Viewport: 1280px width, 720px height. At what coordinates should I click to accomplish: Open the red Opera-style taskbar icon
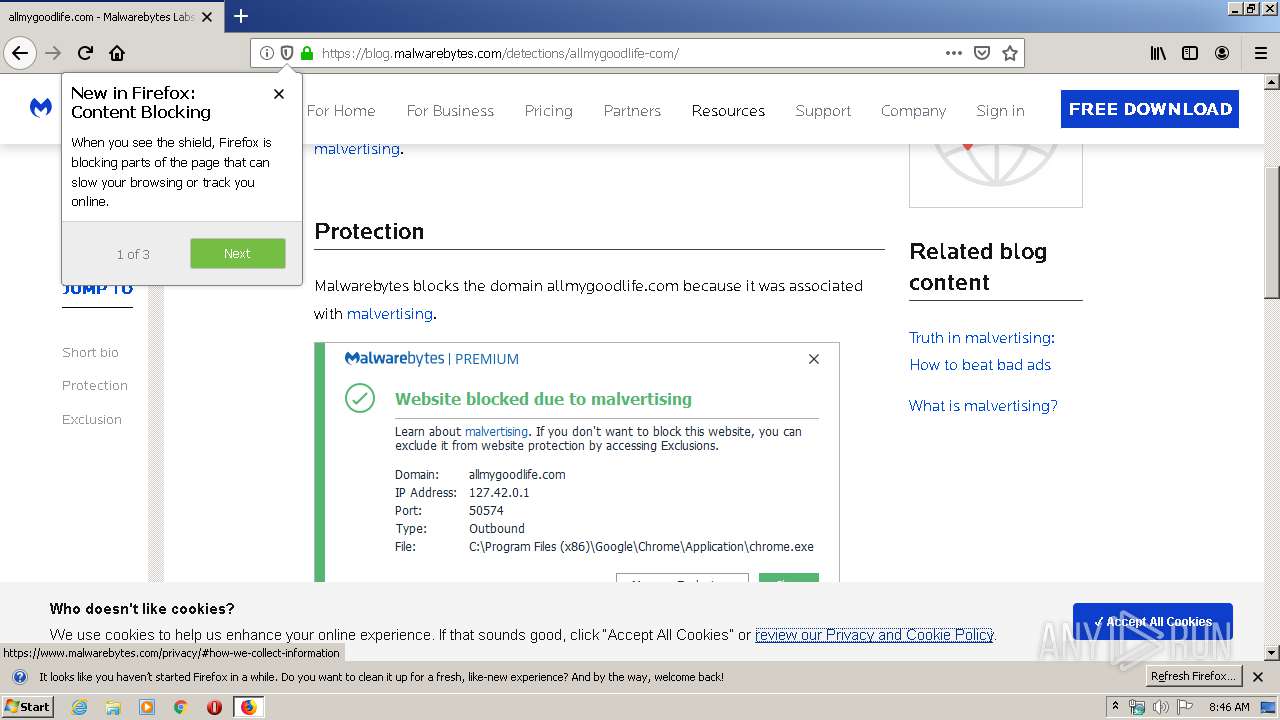tap(214, 707)
